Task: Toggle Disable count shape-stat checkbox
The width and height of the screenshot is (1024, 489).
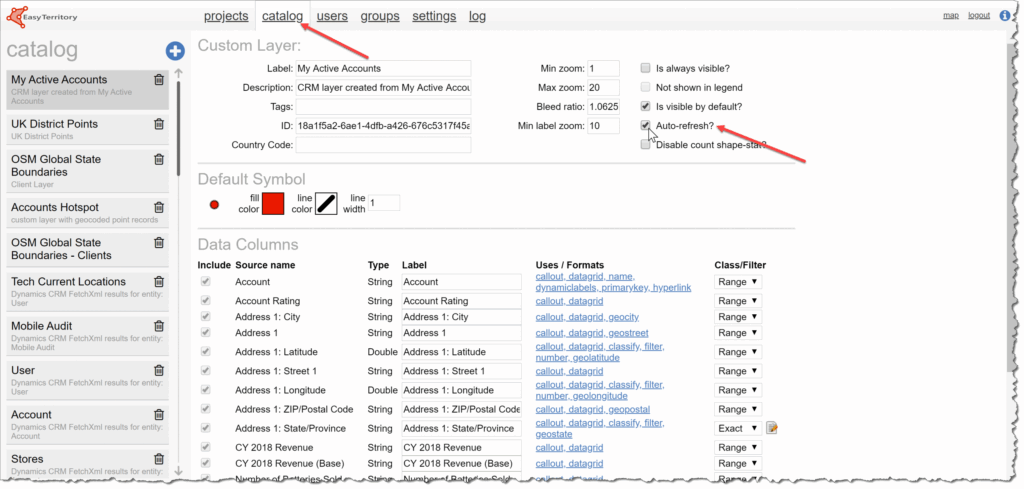Action: 645,145
